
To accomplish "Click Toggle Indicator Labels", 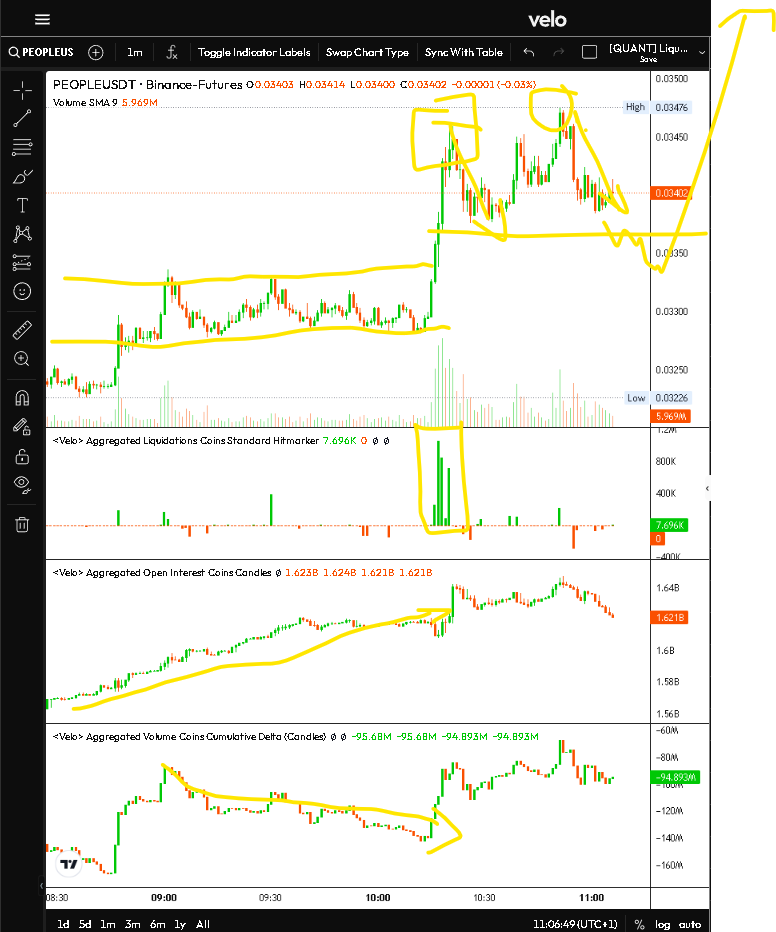I will tap(254, 52).
